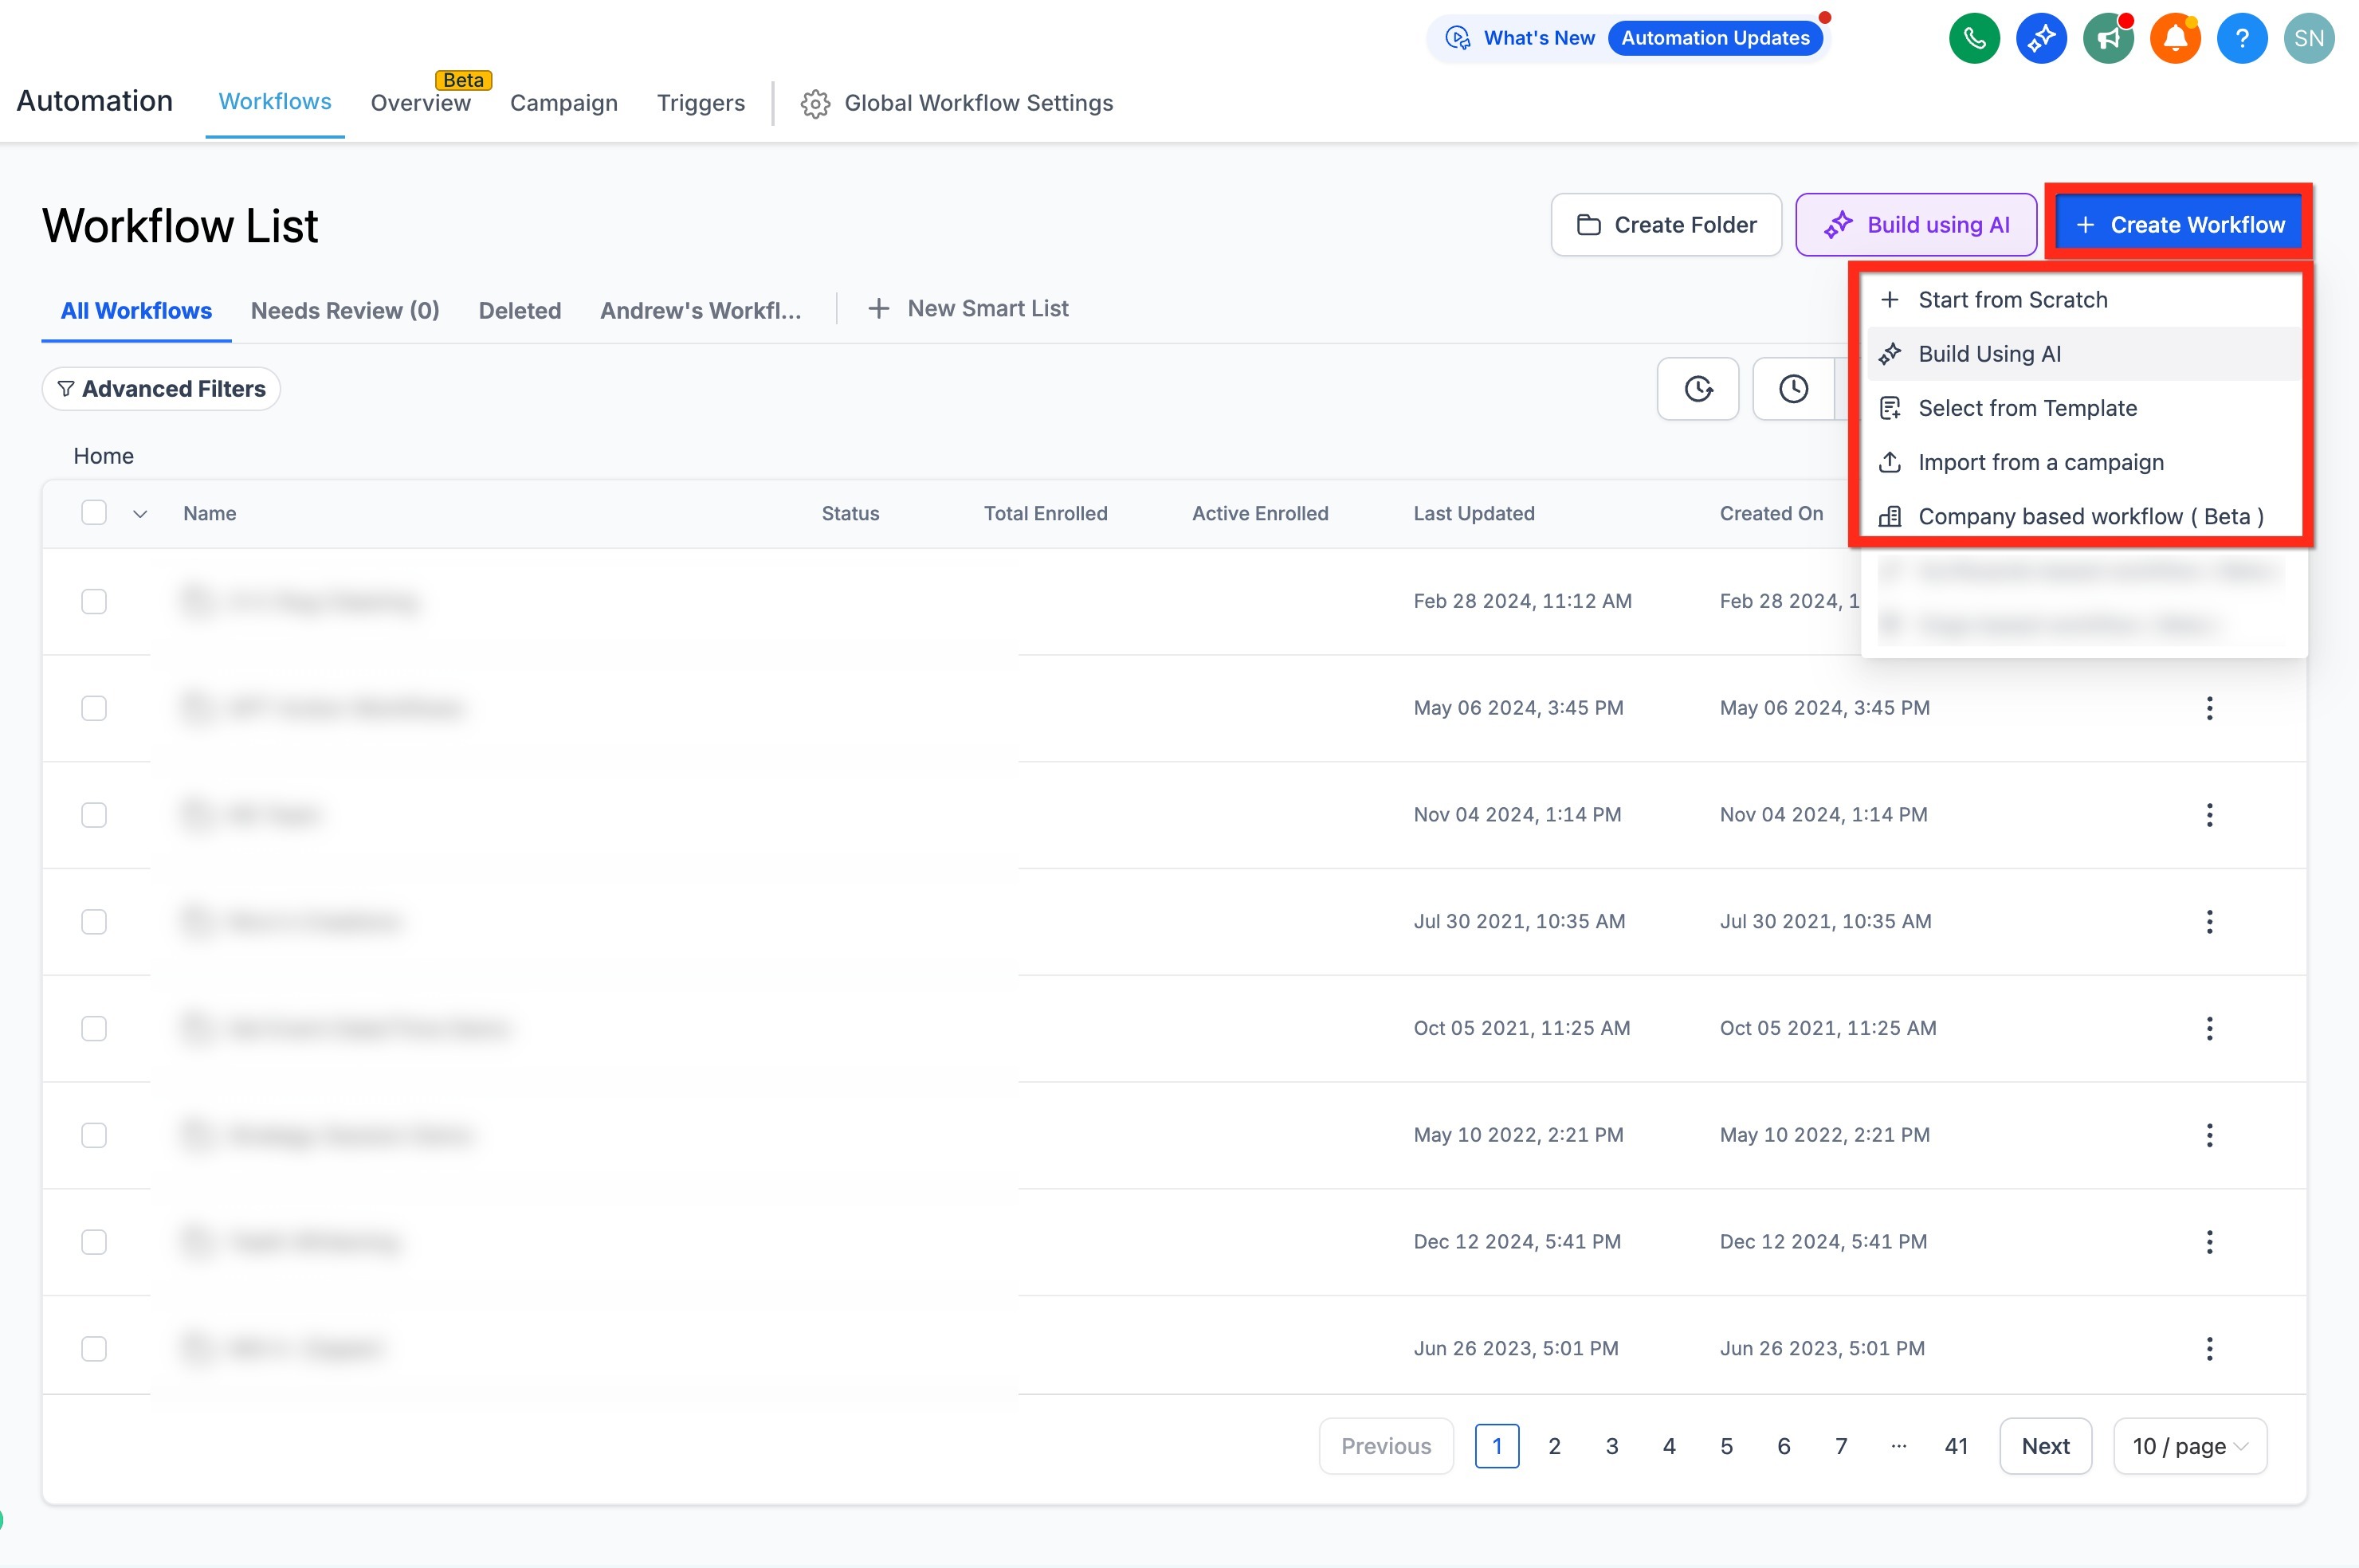
Task: Click the Home breadcrumb
Action: tap(103, 456)
